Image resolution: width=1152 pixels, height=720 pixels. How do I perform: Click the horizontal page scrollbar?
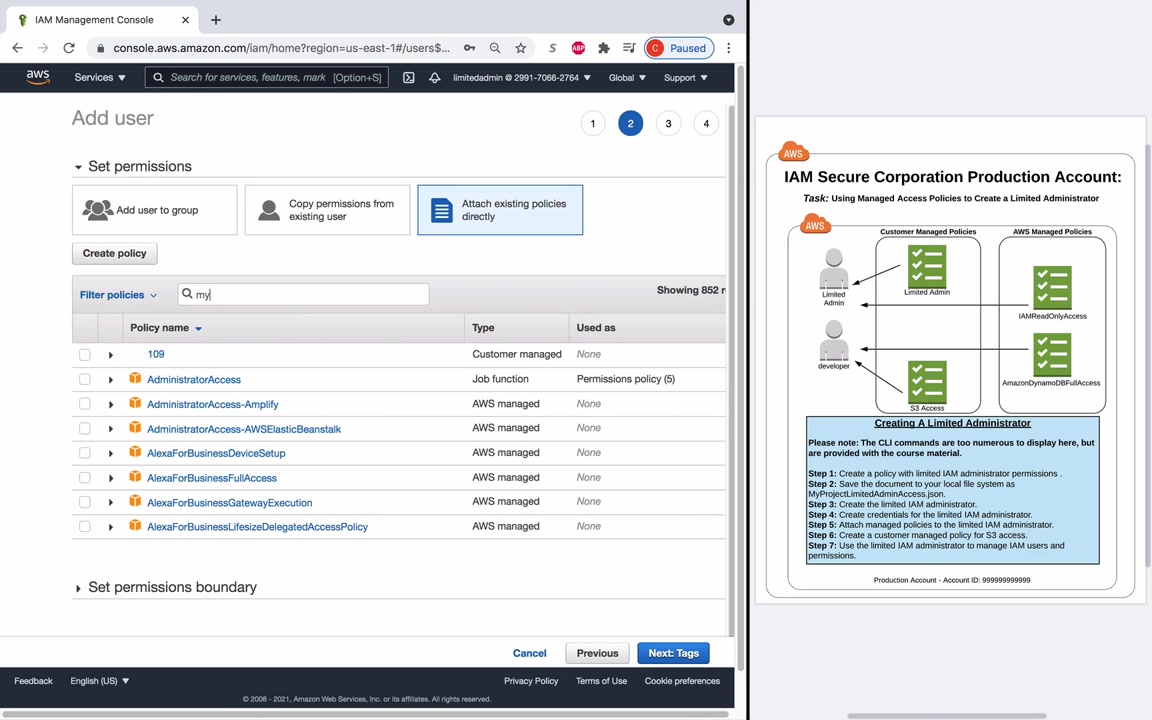click(x=365, y=714)
